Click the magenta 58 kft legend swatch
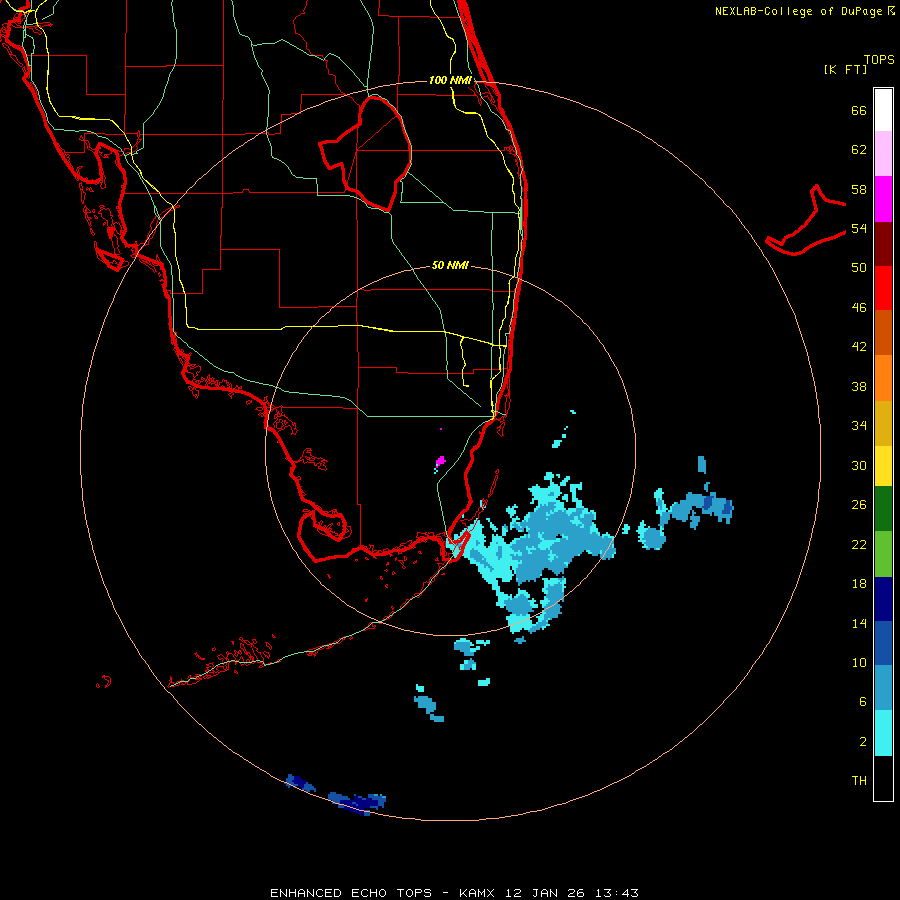 883,199
